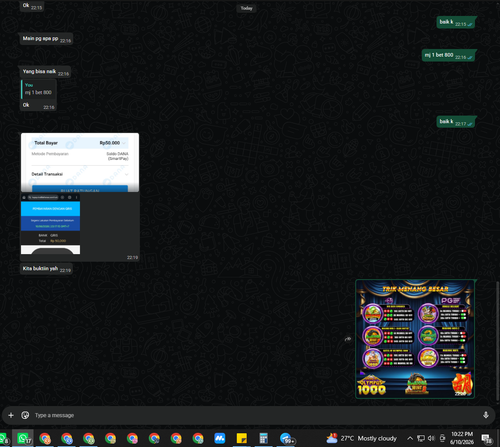Image resolution: width=500 pixels, height=447 pixels.
Task: Open the volume control in tray
Action: [431, 438]
